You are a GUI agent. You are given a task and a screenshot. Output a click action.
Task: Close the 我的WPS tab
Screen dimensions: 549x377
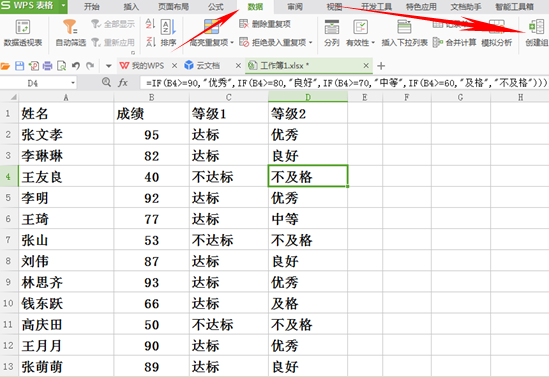[174, 65]
